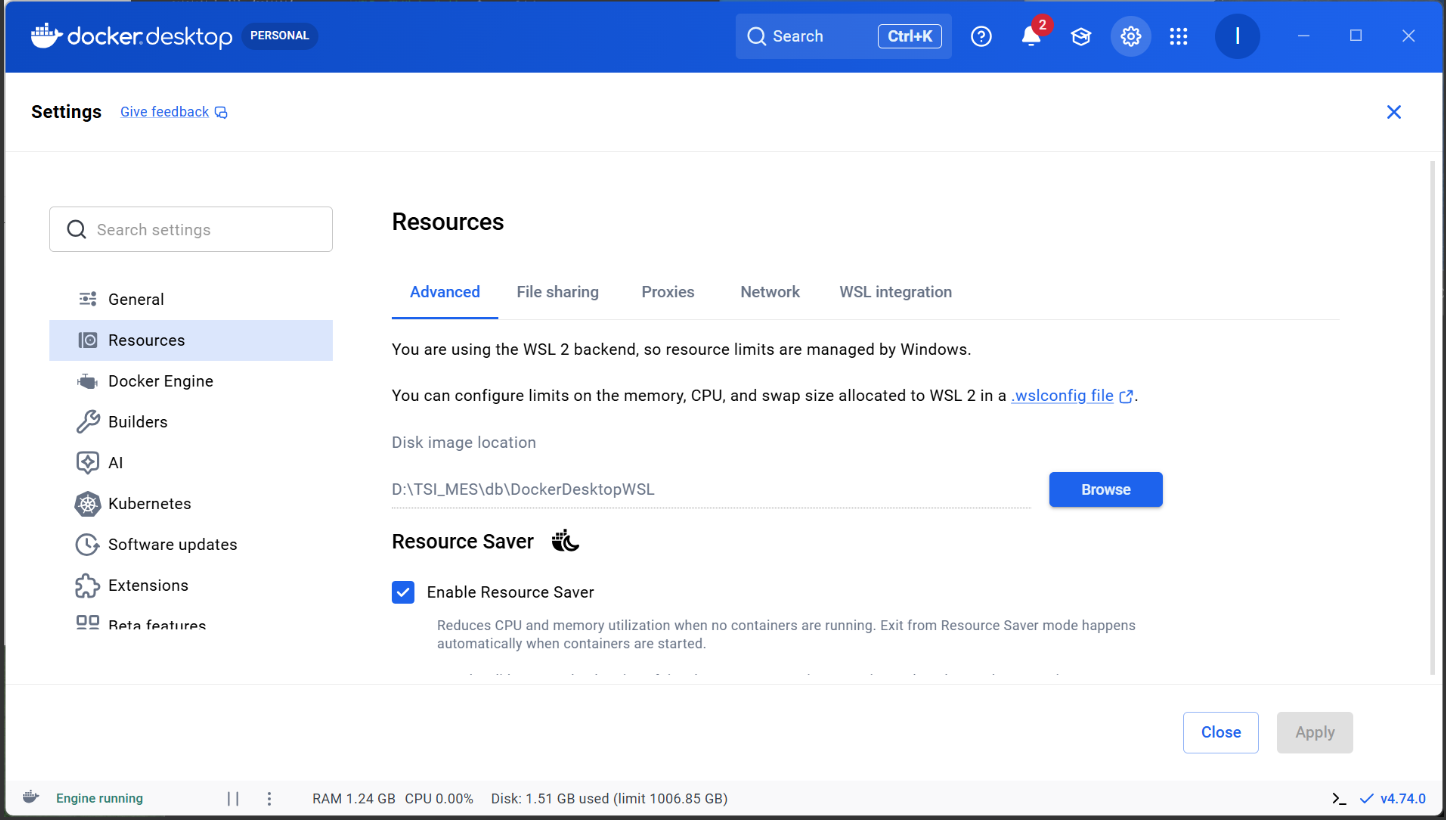The image size is (1446, 820).
Task: Open the apps grid menu icon
Action: click(1179, 36)
